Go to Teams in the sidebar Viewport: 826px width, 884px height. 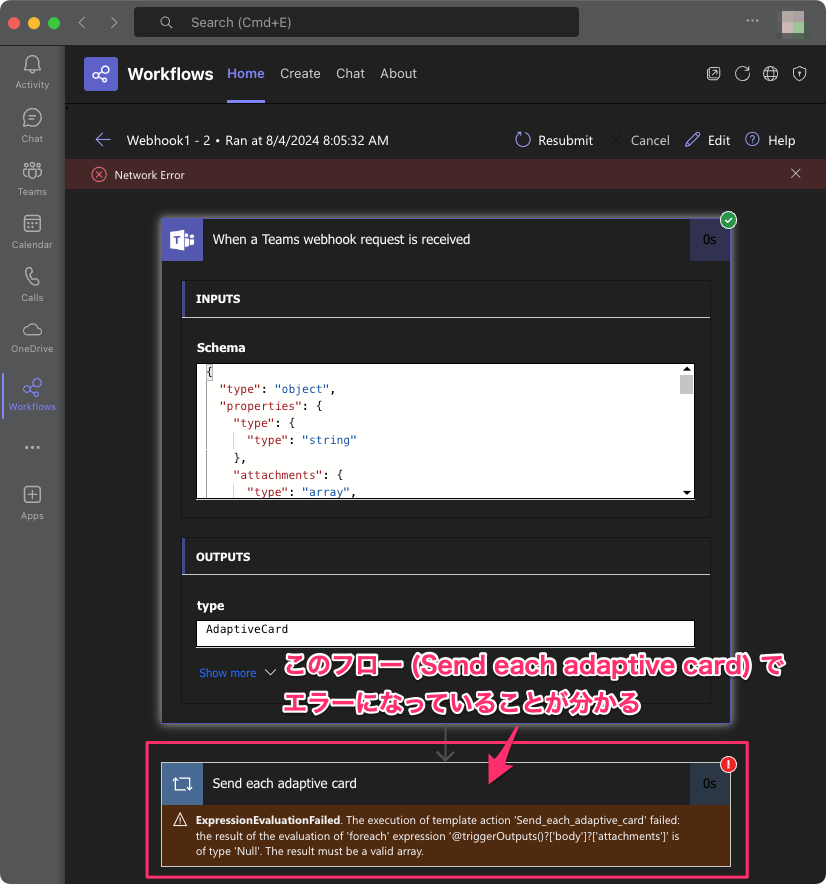coord(32,179)
